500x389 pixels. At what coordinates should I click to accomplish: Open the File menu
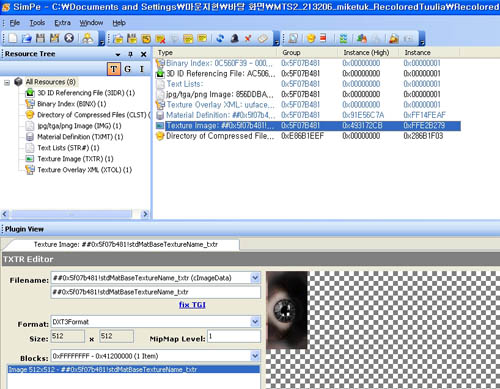tap(14, 23)
